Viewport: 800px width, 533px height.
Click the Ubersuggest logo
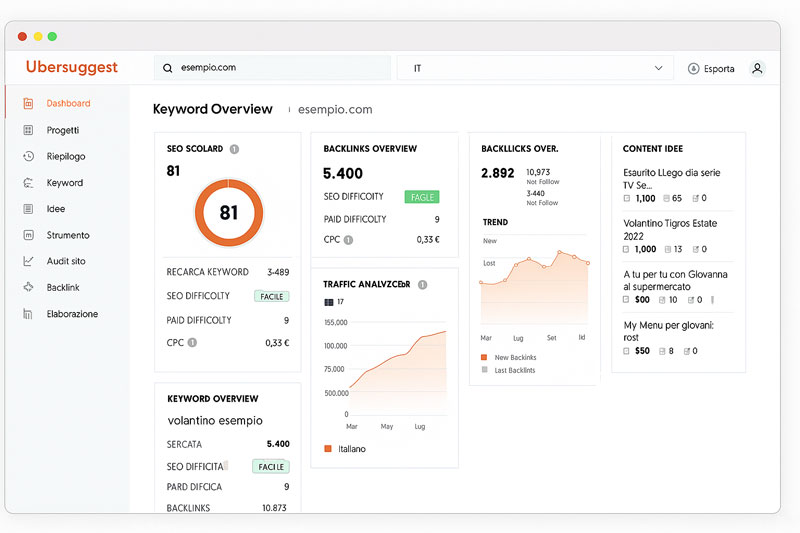pyautogui.click(x=71, y=67)
